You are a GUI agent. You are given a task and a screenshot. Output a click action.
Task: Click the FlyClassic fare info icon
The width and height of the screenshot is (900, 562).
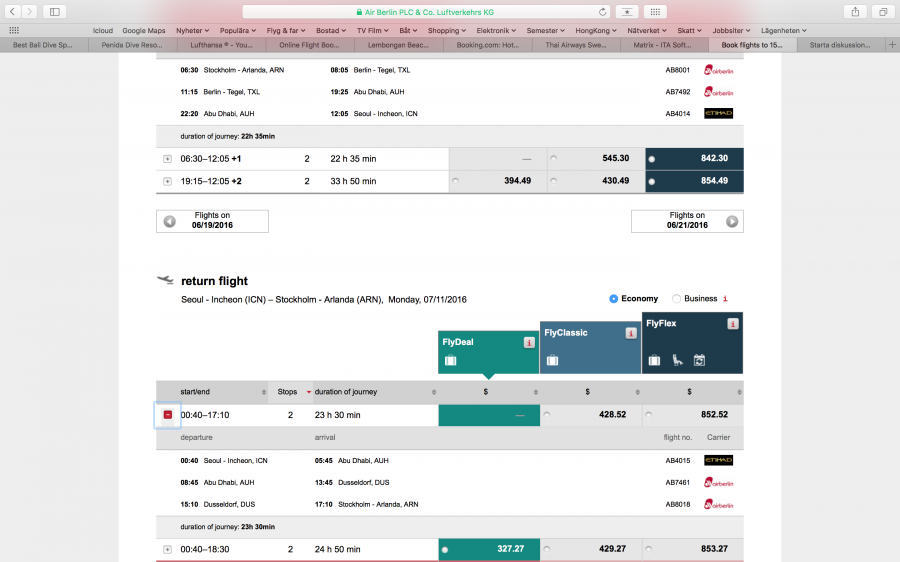[631, 333]
